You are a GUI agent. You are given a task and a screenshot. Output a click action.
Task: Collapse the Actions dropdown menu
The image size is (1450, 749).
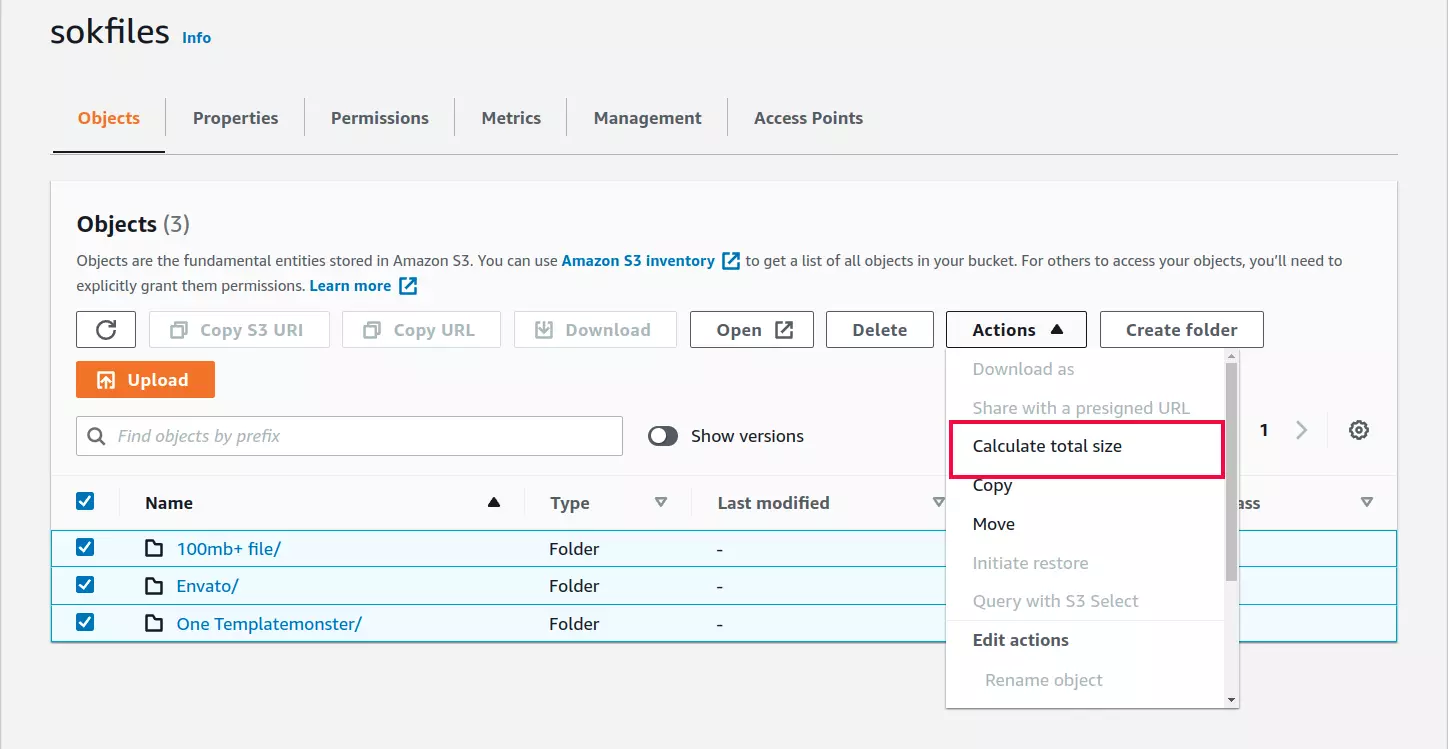click(x=1016, y=330)
